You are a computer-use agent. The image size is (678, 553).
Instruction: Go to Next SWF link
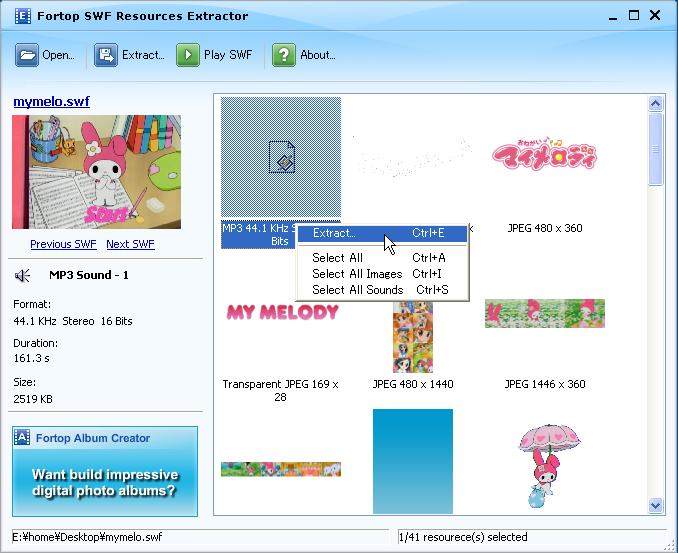130,244
